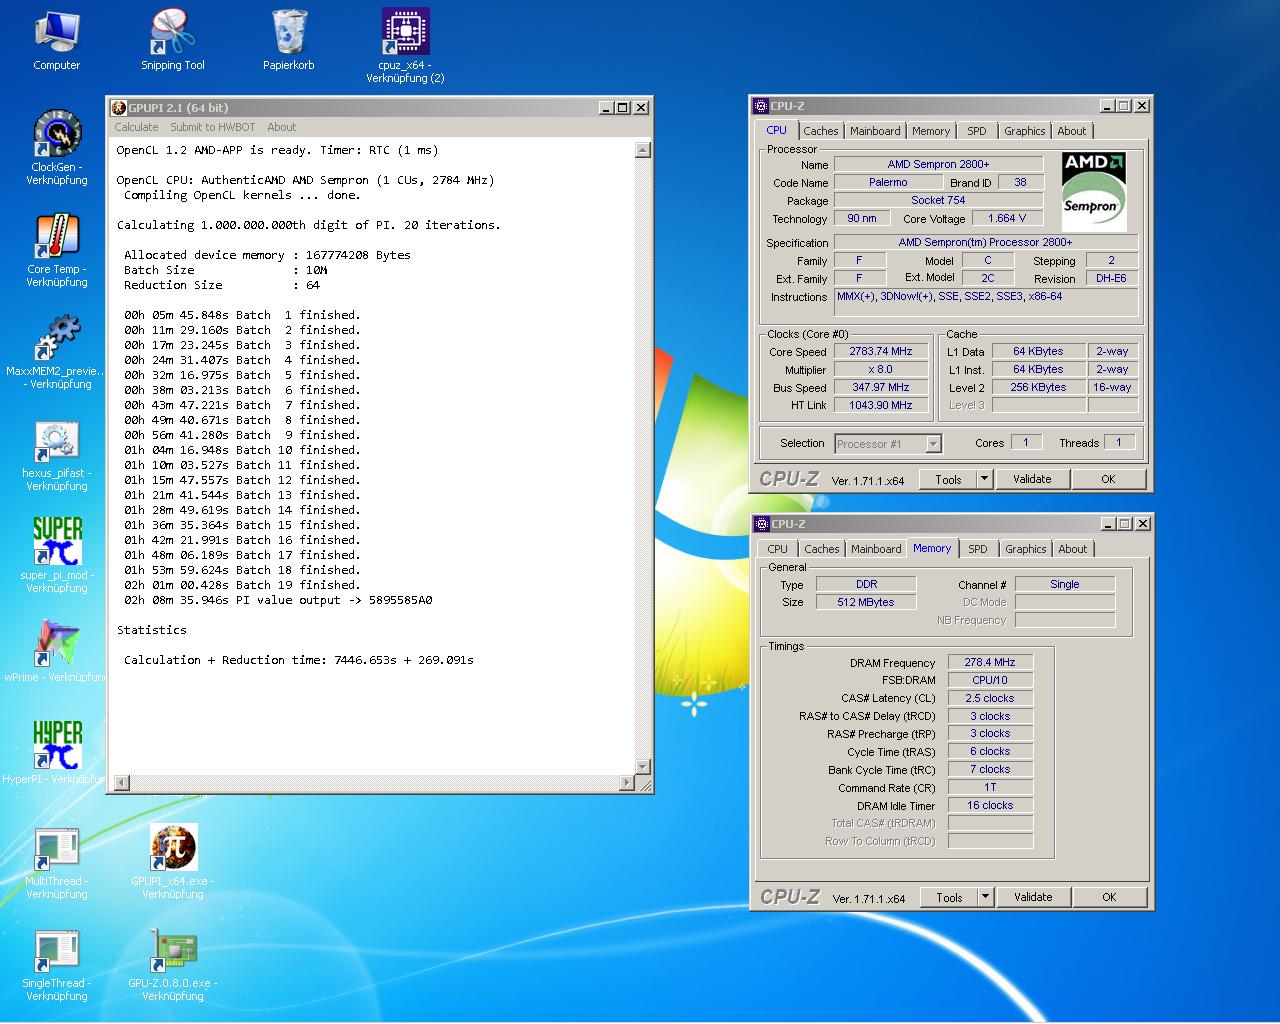
Task: Click the Calculation + Reduction time line
Action: pyautogui.click(x=299, y=660)
